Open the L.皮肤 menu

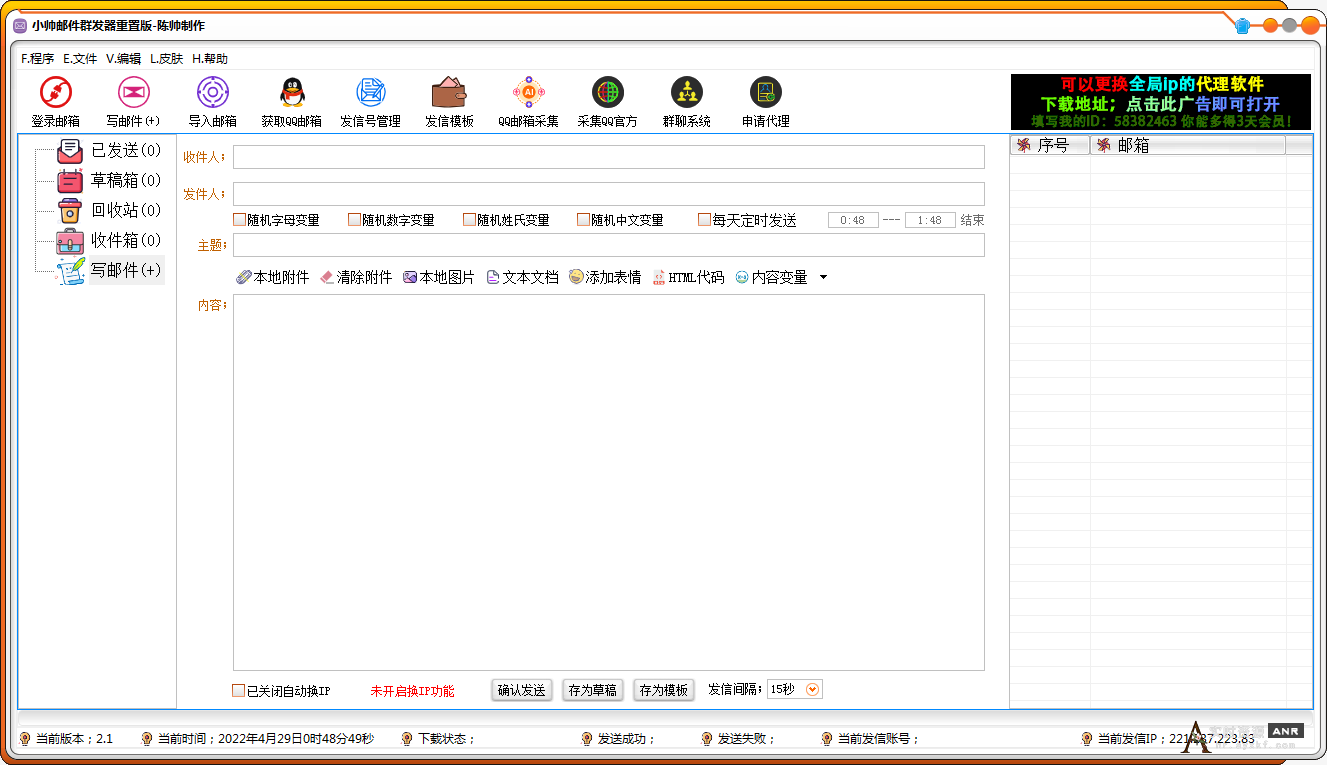tap(167, 59)
